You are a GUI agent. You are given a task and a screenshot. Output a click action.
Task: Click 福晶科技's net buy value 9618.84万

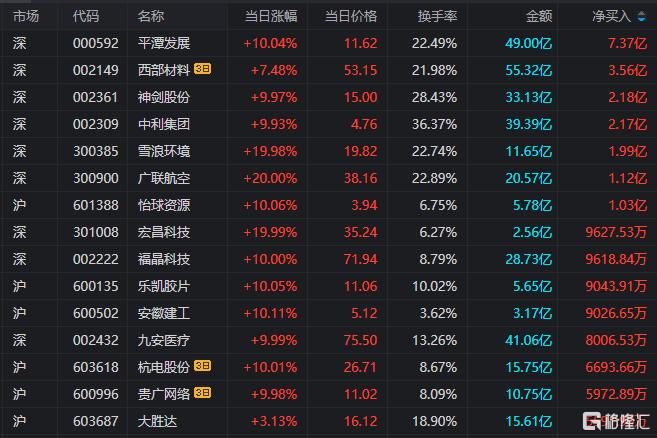(615, 259)
